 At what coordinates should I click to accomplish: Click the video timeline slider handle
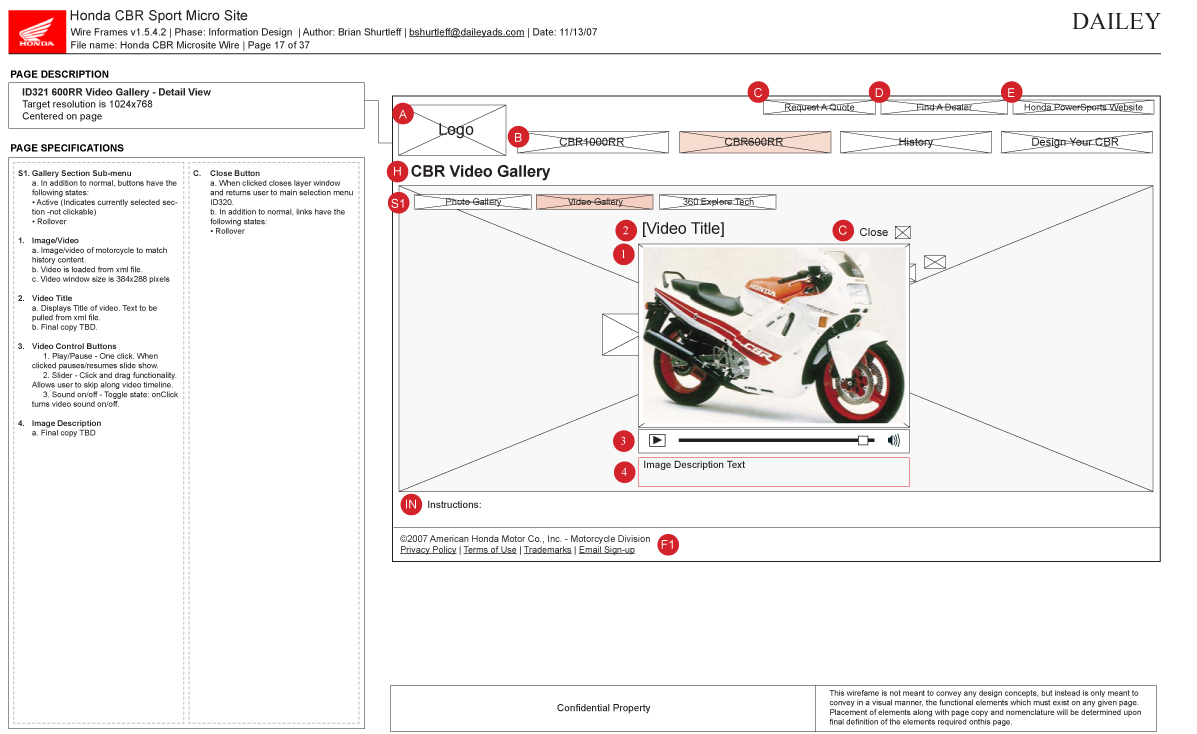pos(863,440)
